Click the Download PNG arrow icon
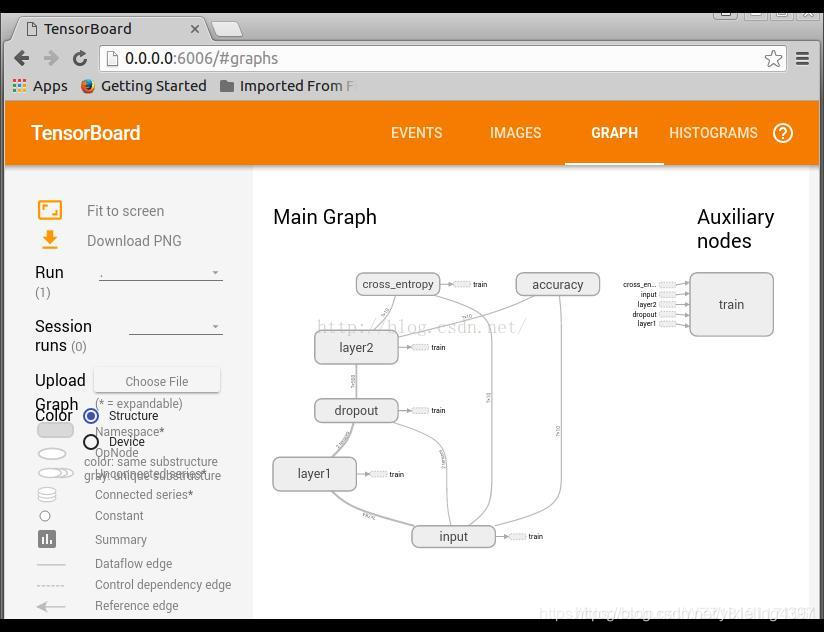Viewport: 824px width, 632px height. pyautogui.click(x=50, y=240)
